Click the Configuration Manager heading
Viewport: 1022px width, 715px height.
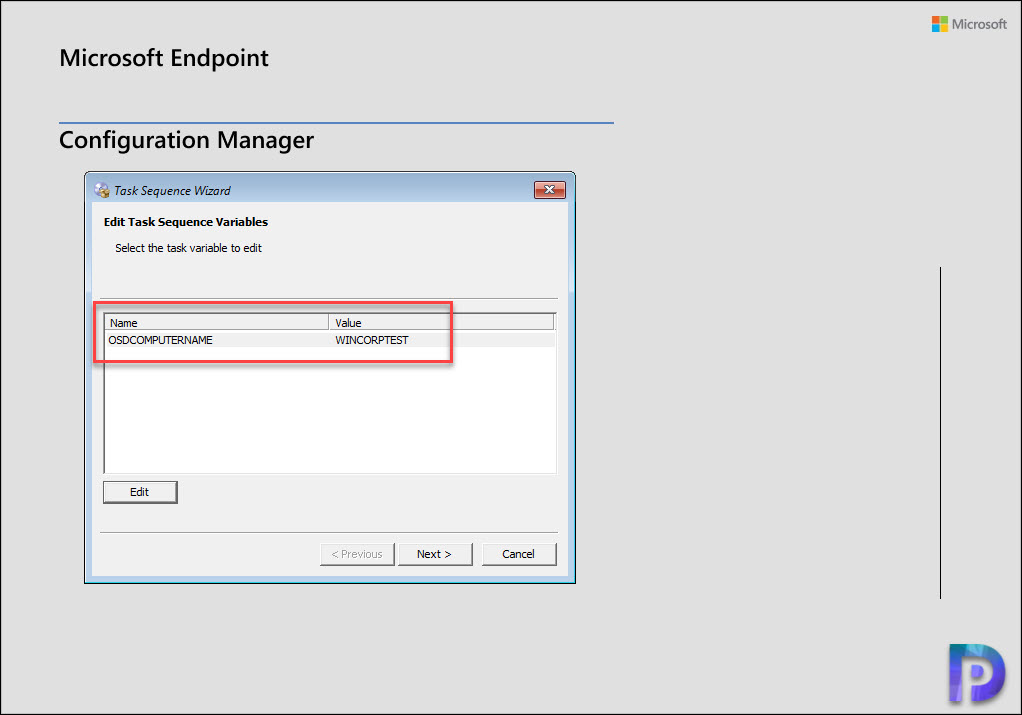(186, 140)
